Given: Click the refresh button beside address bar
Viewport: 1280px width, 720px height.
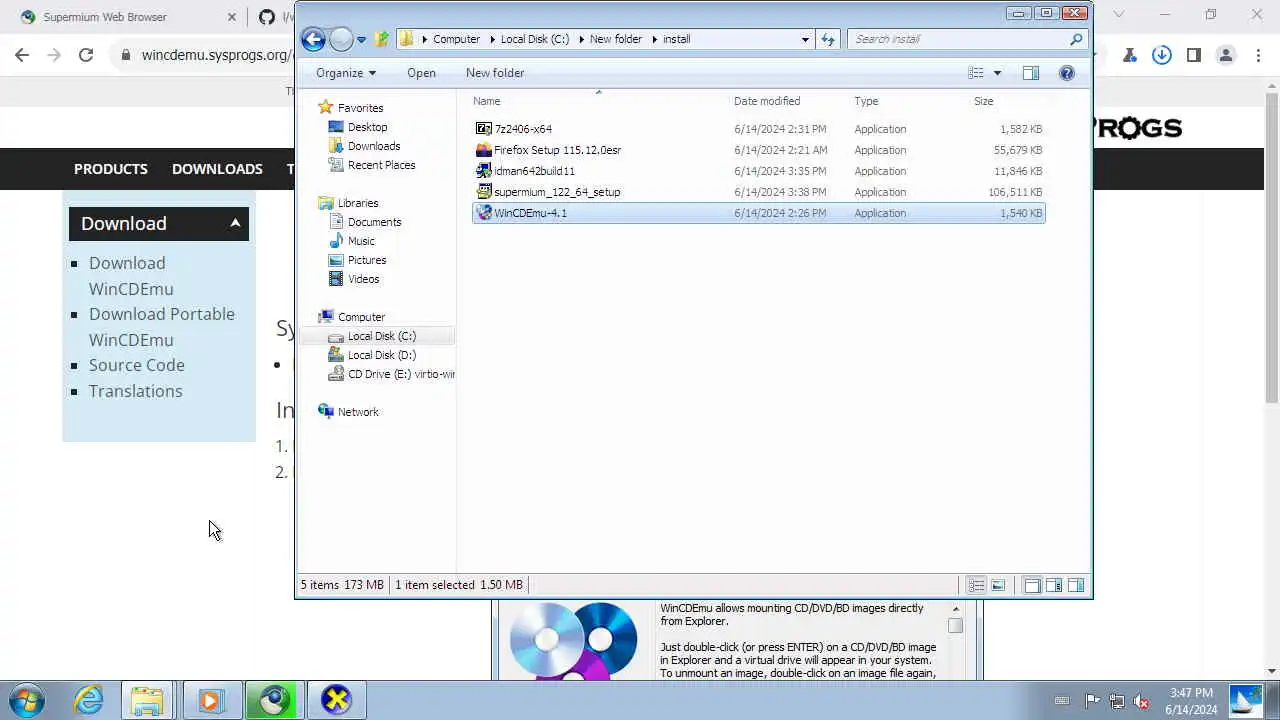Looking at the screenshot, I should 828,39.
